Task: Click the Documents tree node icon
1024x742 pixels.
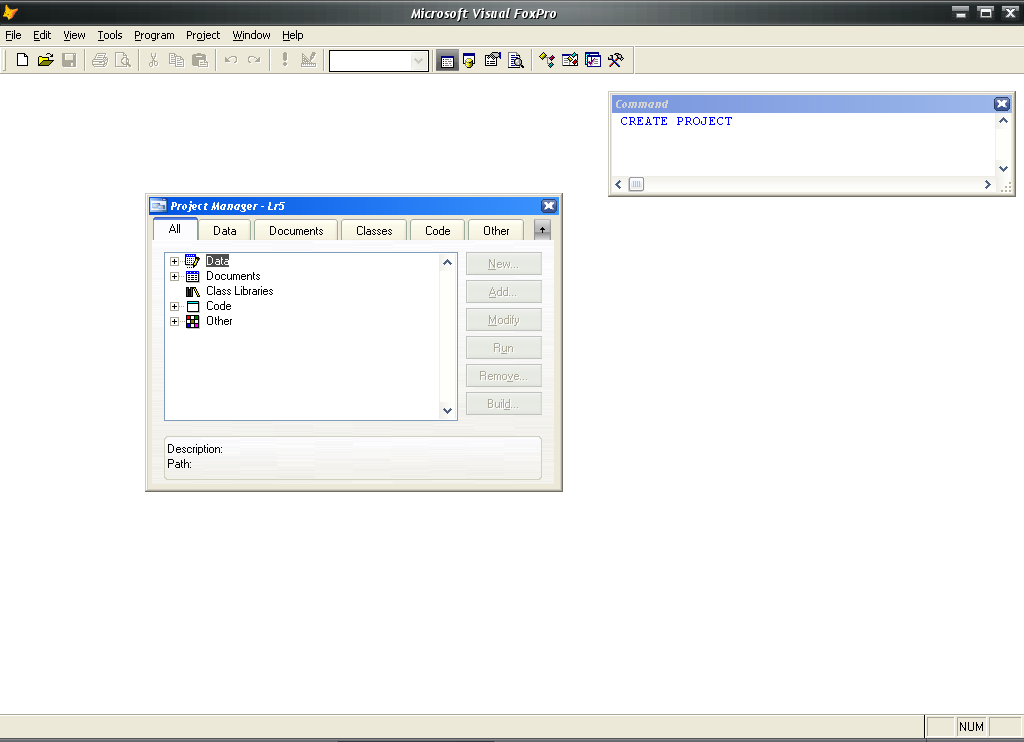Action: pyautogui.click(x=193, y=276)
